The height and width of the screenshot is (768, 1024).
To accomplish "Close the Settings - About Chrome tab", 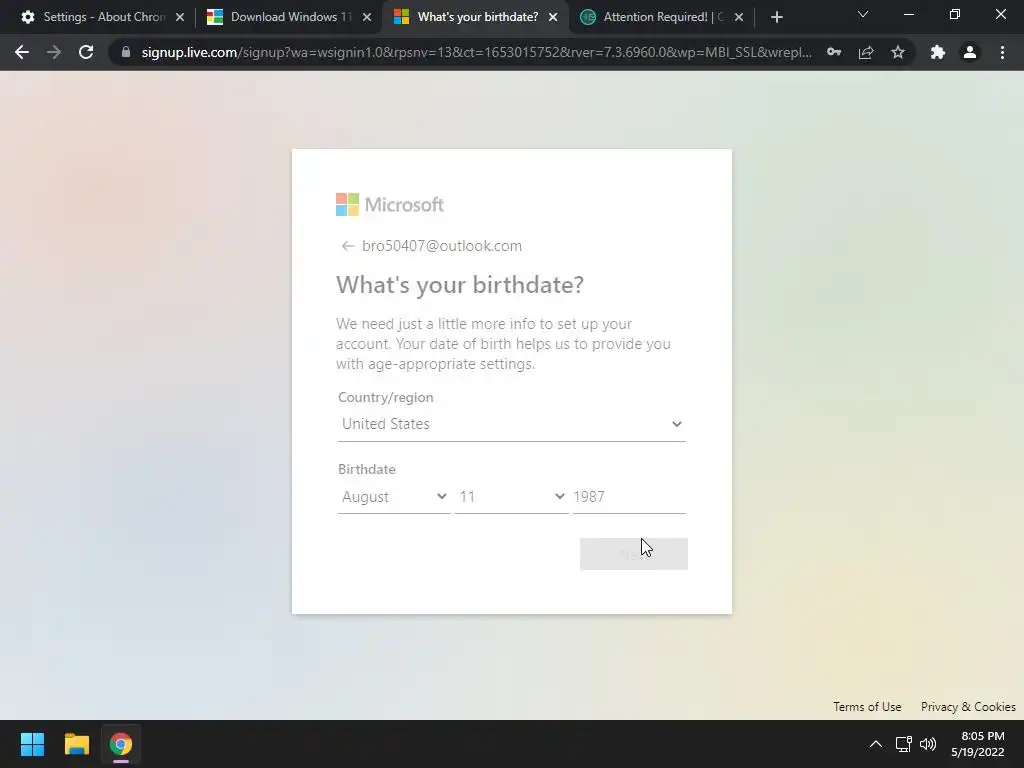I will coord(180,17).
